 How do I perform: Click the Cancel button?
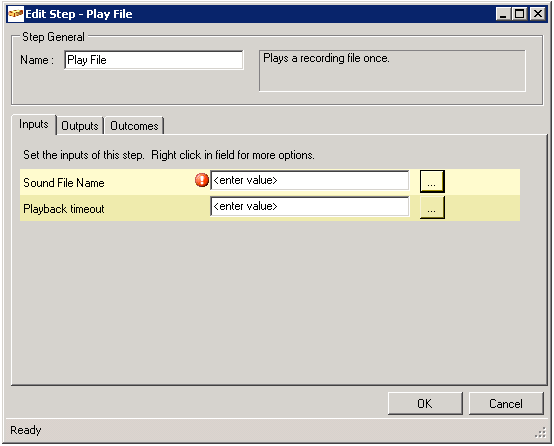tap(506, 403)
